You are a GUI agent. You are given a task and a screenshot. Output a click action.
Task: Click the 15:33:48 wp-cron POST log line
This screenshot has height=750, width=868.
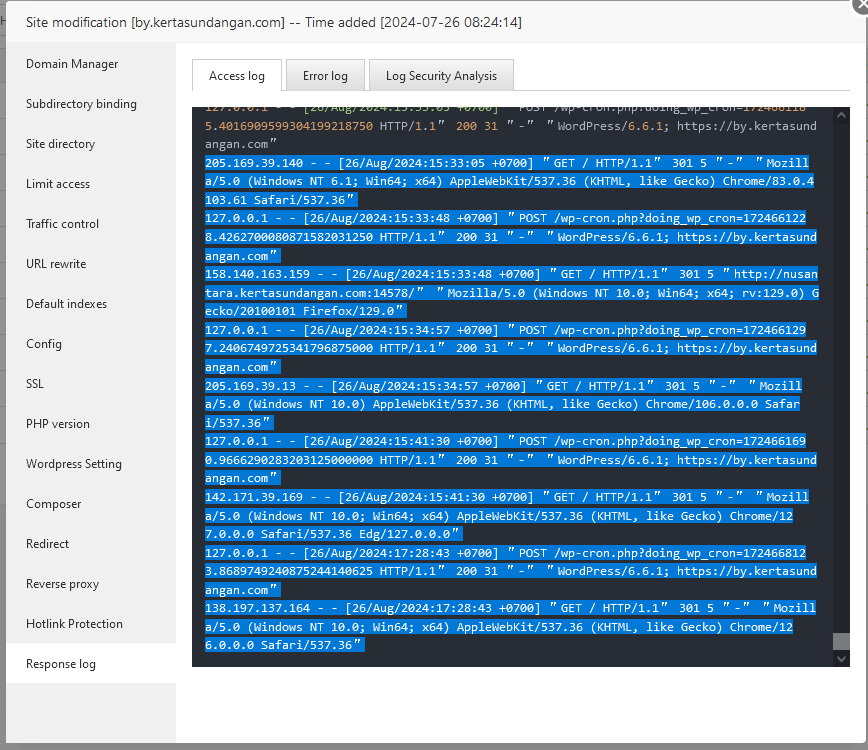(510, 237)
